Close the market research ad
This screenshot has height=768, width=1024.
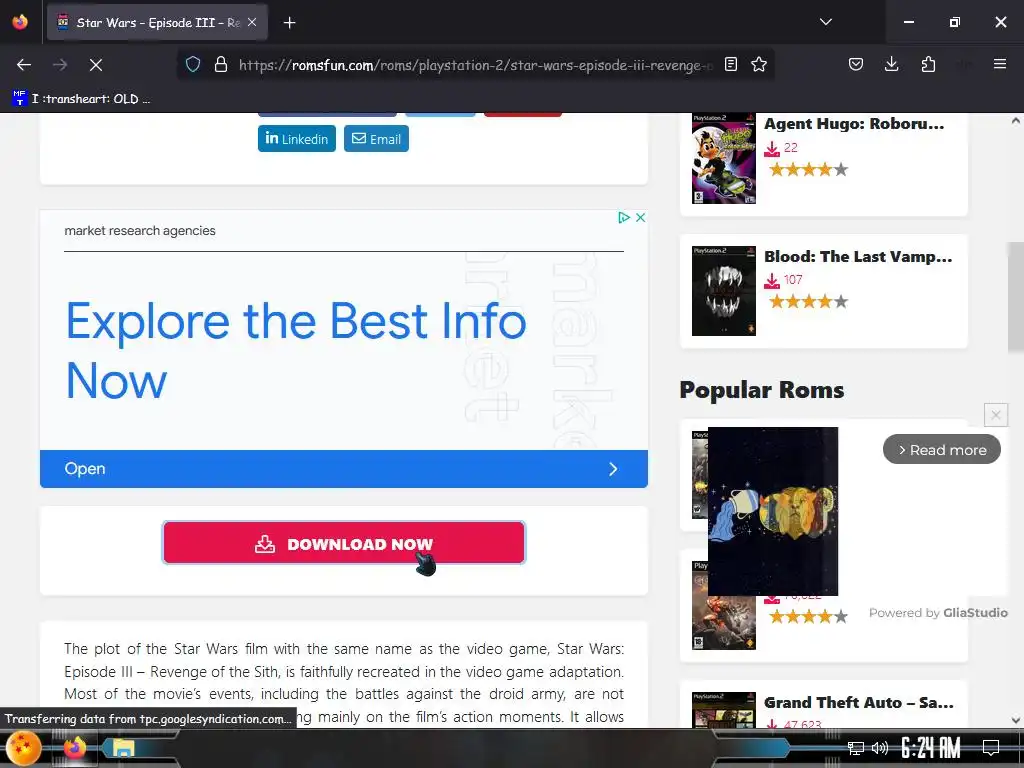tap(641, 217)
